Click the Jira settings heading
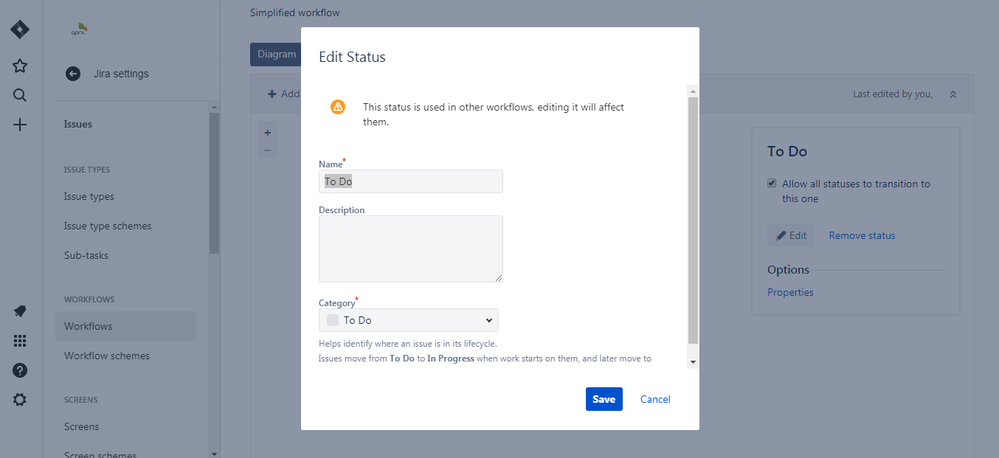Screen dimensions: 999x458 [121, 74]
